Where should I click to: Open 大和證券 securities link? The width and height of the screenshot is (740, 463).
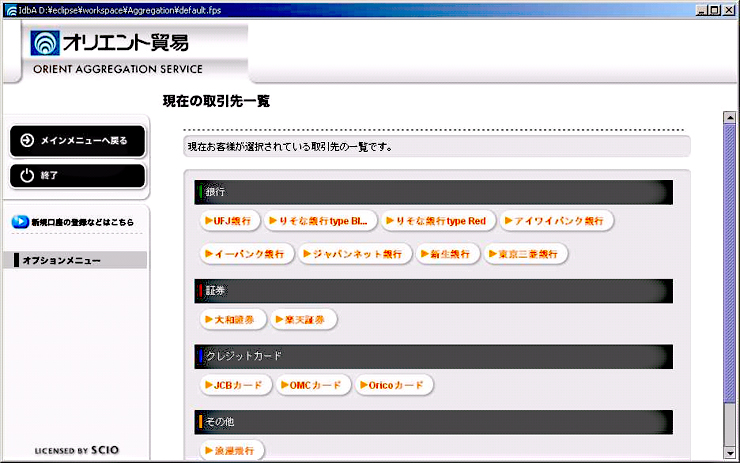tap(233, 320)
